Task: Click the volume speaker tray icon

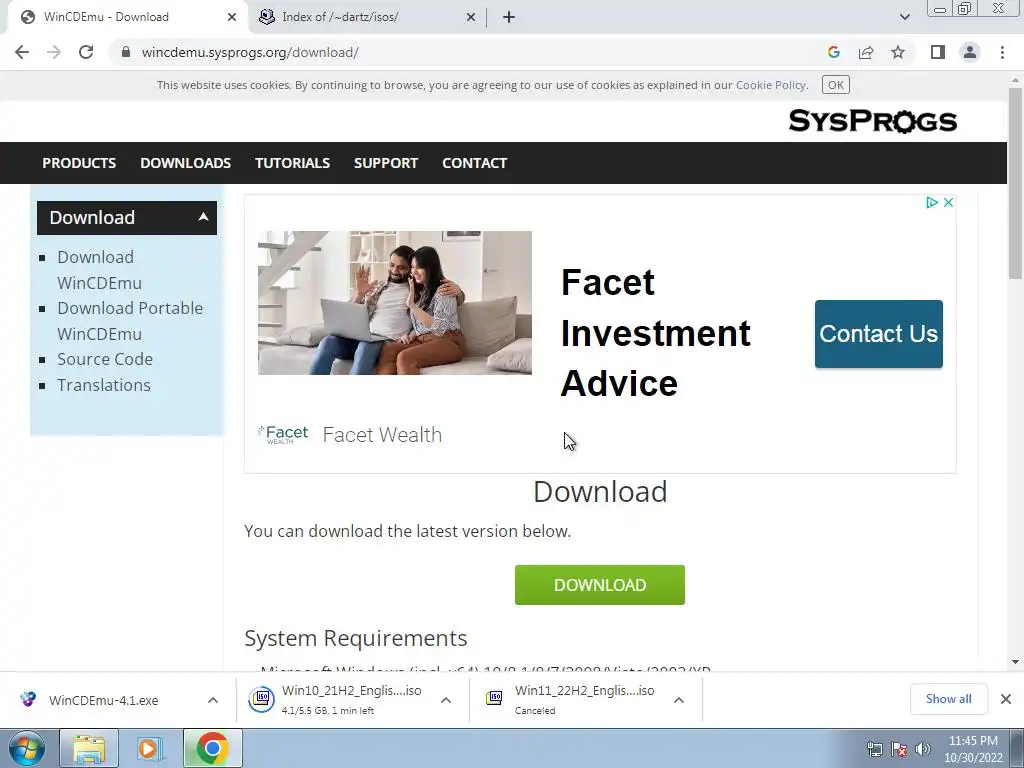Action: [923, 749]
